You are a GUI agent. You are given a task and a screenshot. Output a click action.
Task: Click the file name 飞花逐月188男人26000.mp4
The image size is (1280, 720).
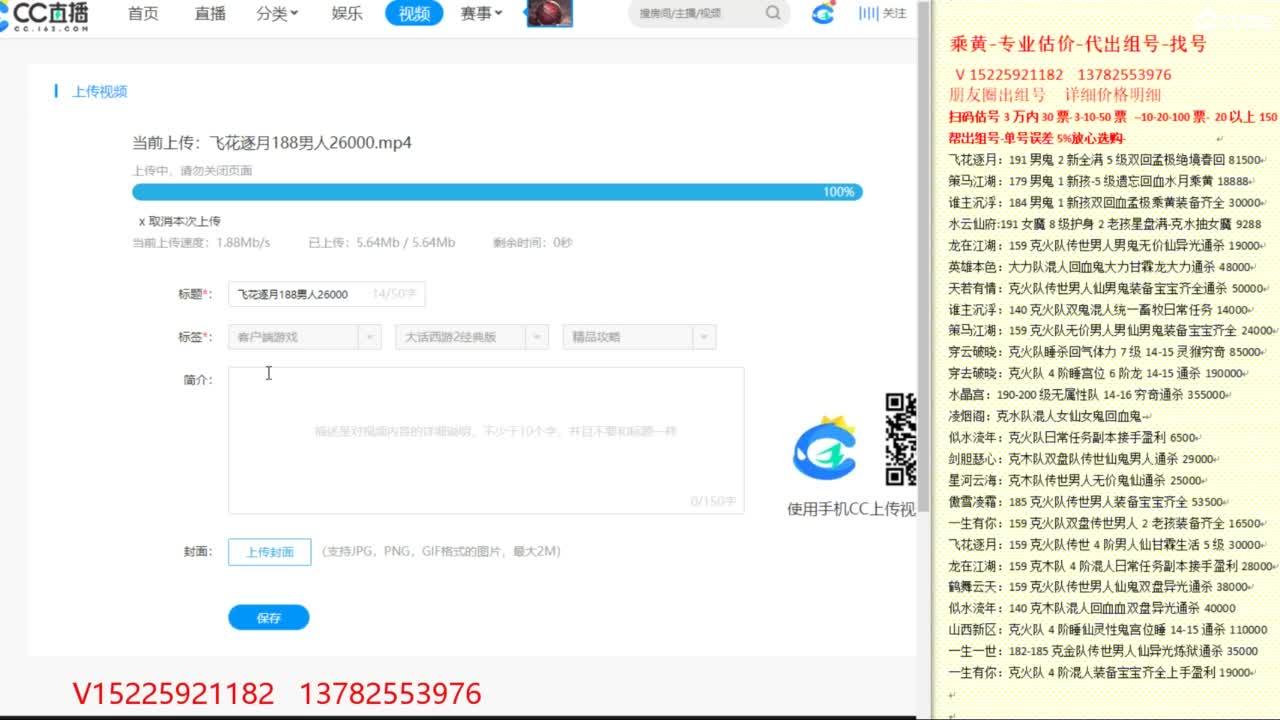[310, 142]
